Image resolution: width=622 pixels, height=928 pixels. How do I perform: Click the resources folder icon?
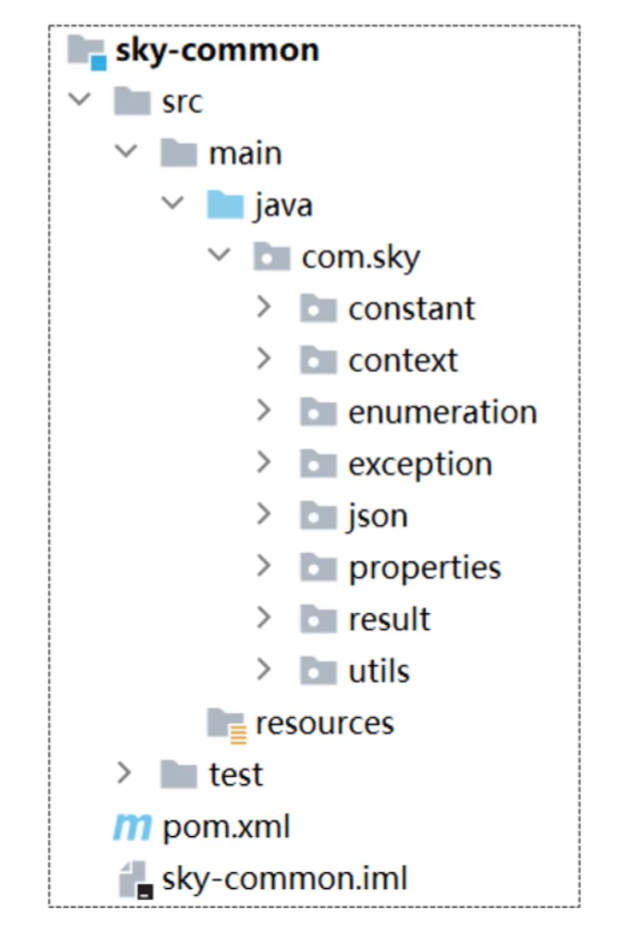[x=226, y=724]
